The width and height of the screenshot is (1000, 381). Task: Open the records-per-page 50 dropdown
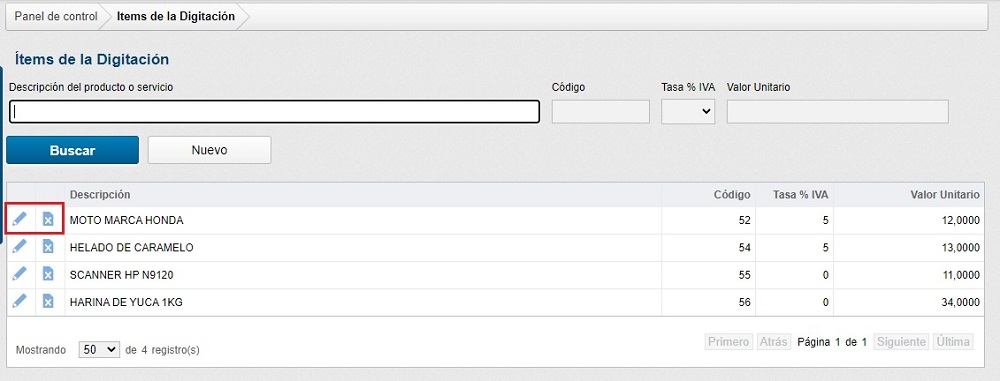(x=99, y=350)
